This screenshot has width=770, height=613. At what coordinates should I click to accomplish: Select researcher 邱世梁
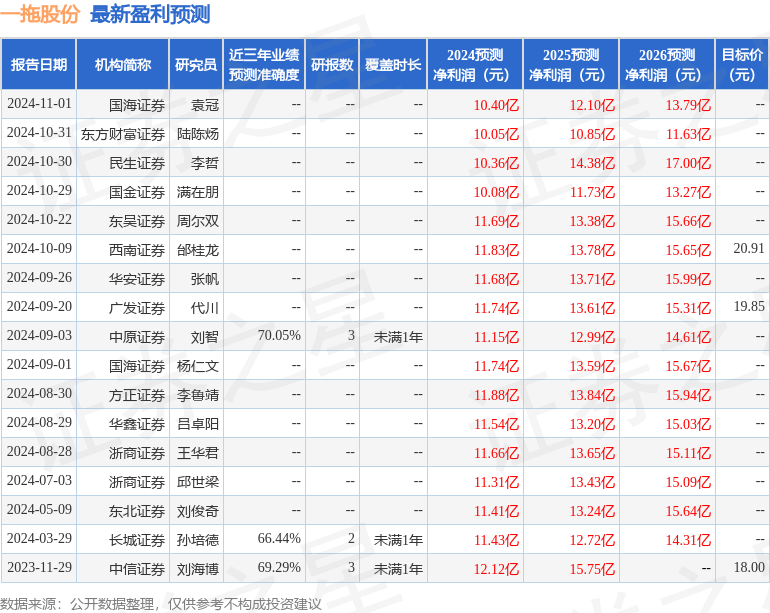pos(198,482)
